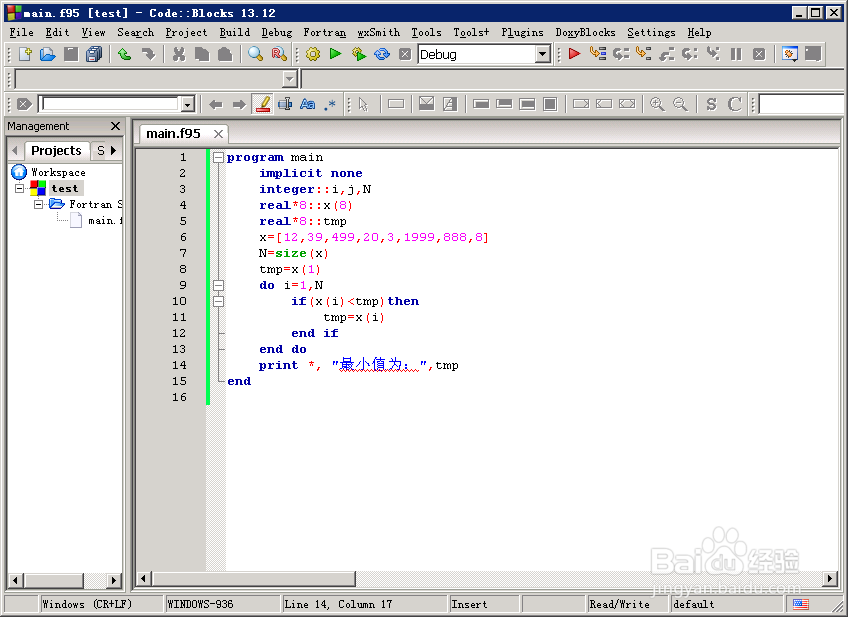The height and width of the screenshot is (617, 848).
Task: Fold the if block on line 10
Action: [218, 301]
